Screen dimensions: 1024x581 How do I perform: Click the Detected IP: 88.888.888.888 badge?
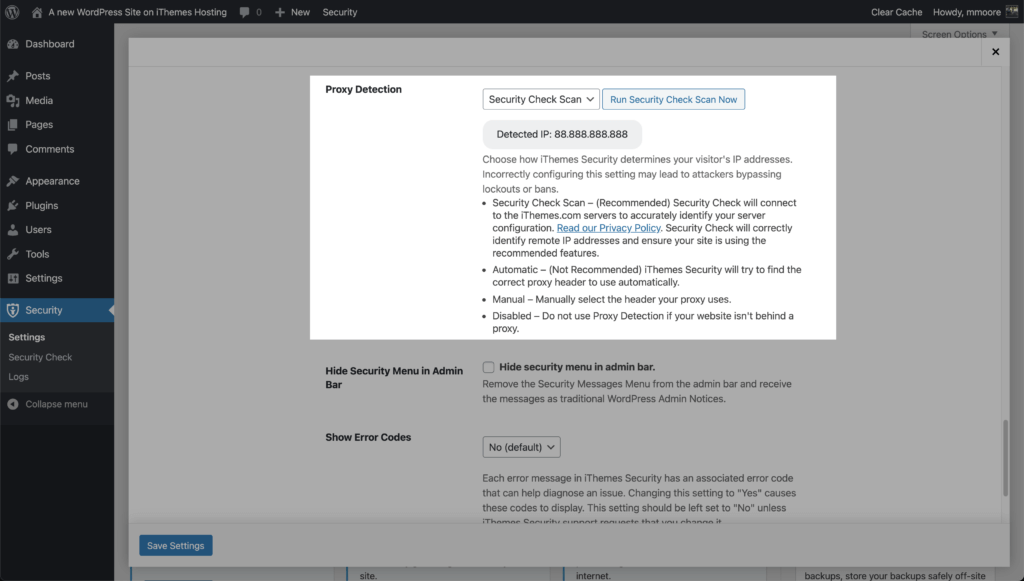pos(562,134)
